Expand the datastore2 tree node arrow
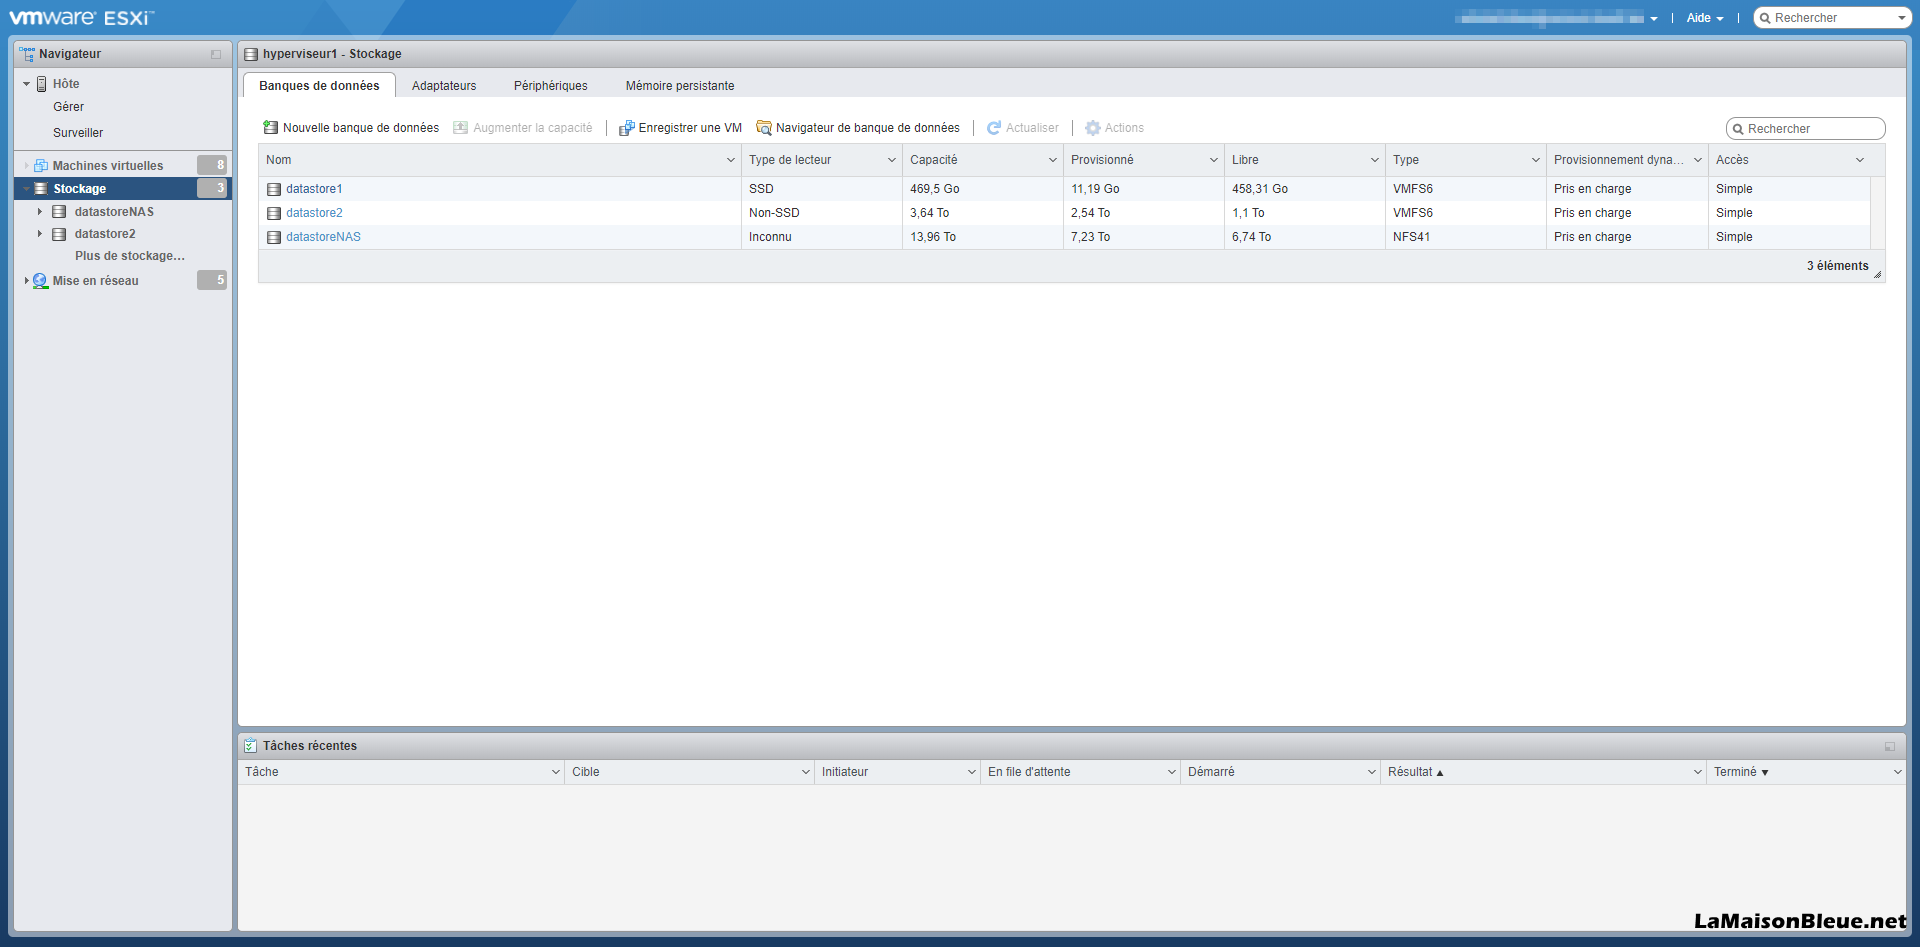 point(40,234)
